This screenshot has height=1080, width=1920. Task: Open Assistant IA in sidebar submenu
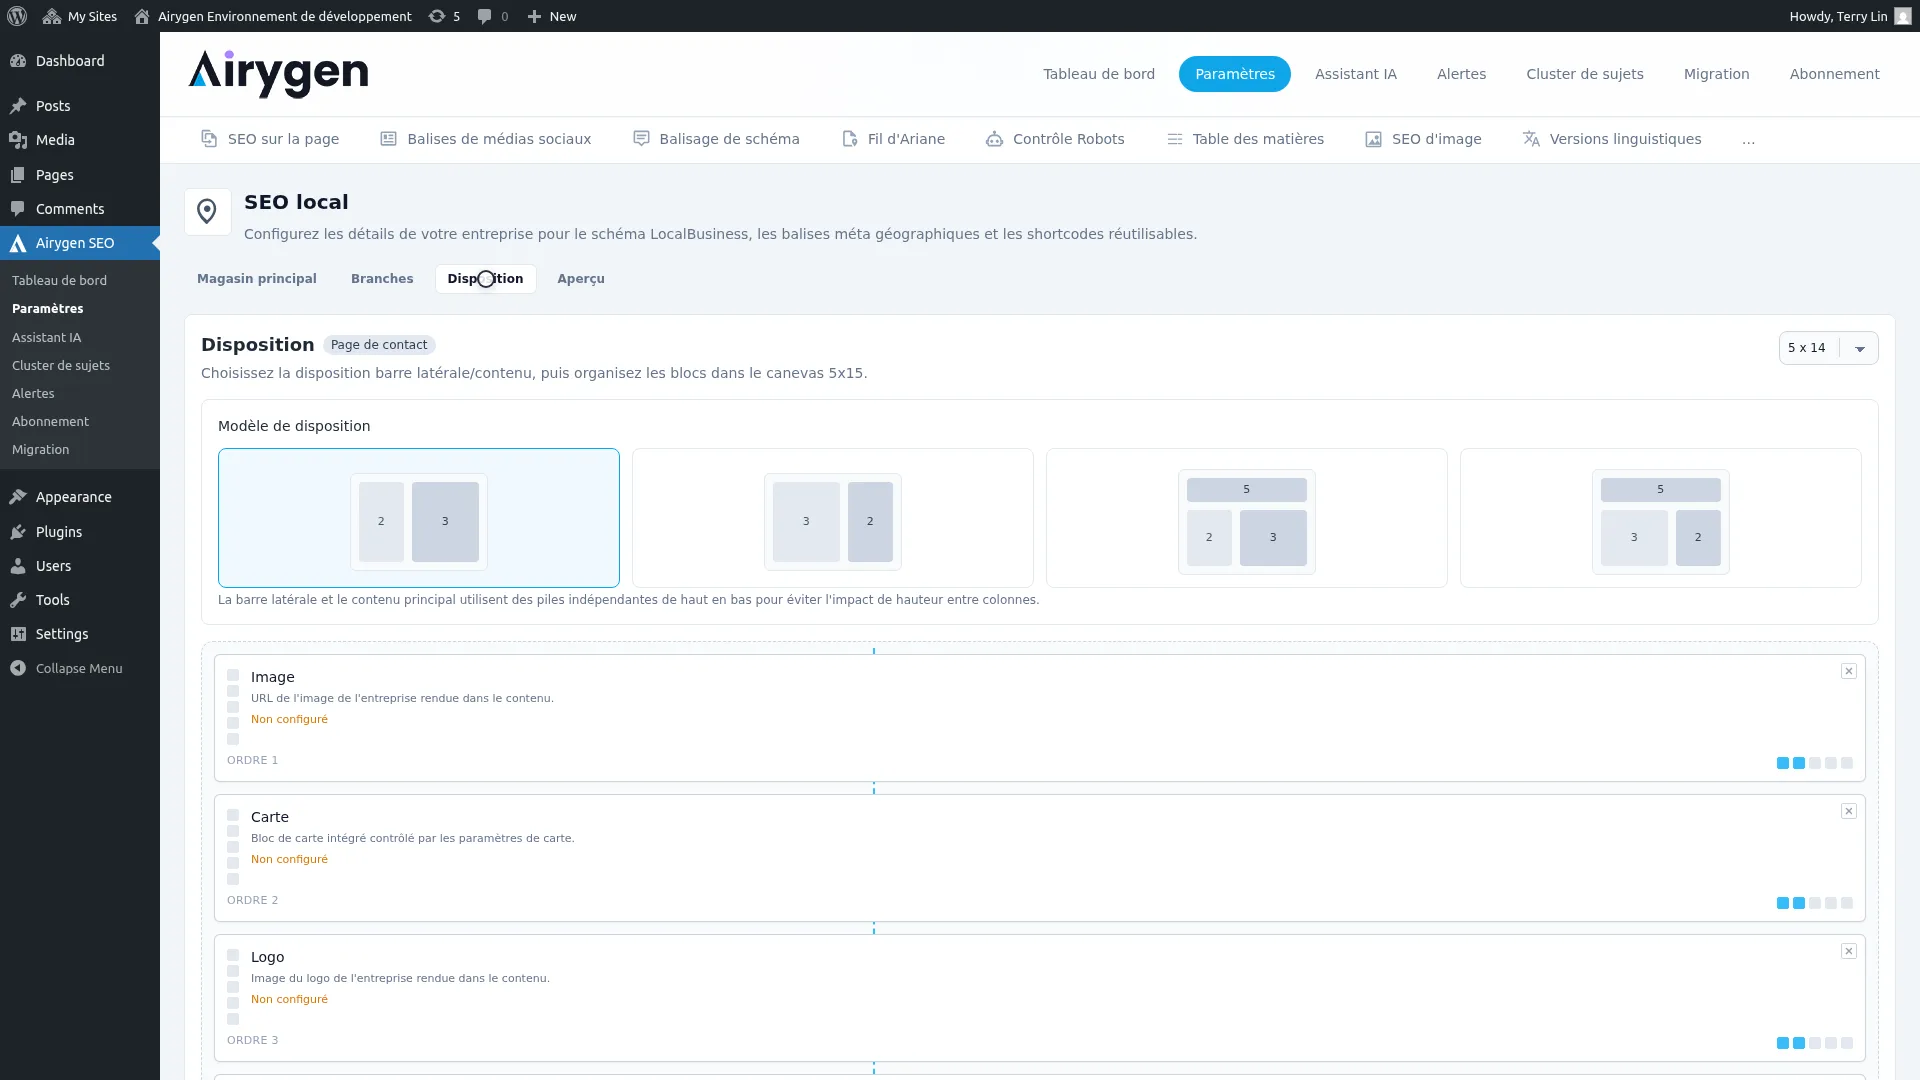click(x=46, y=338)
